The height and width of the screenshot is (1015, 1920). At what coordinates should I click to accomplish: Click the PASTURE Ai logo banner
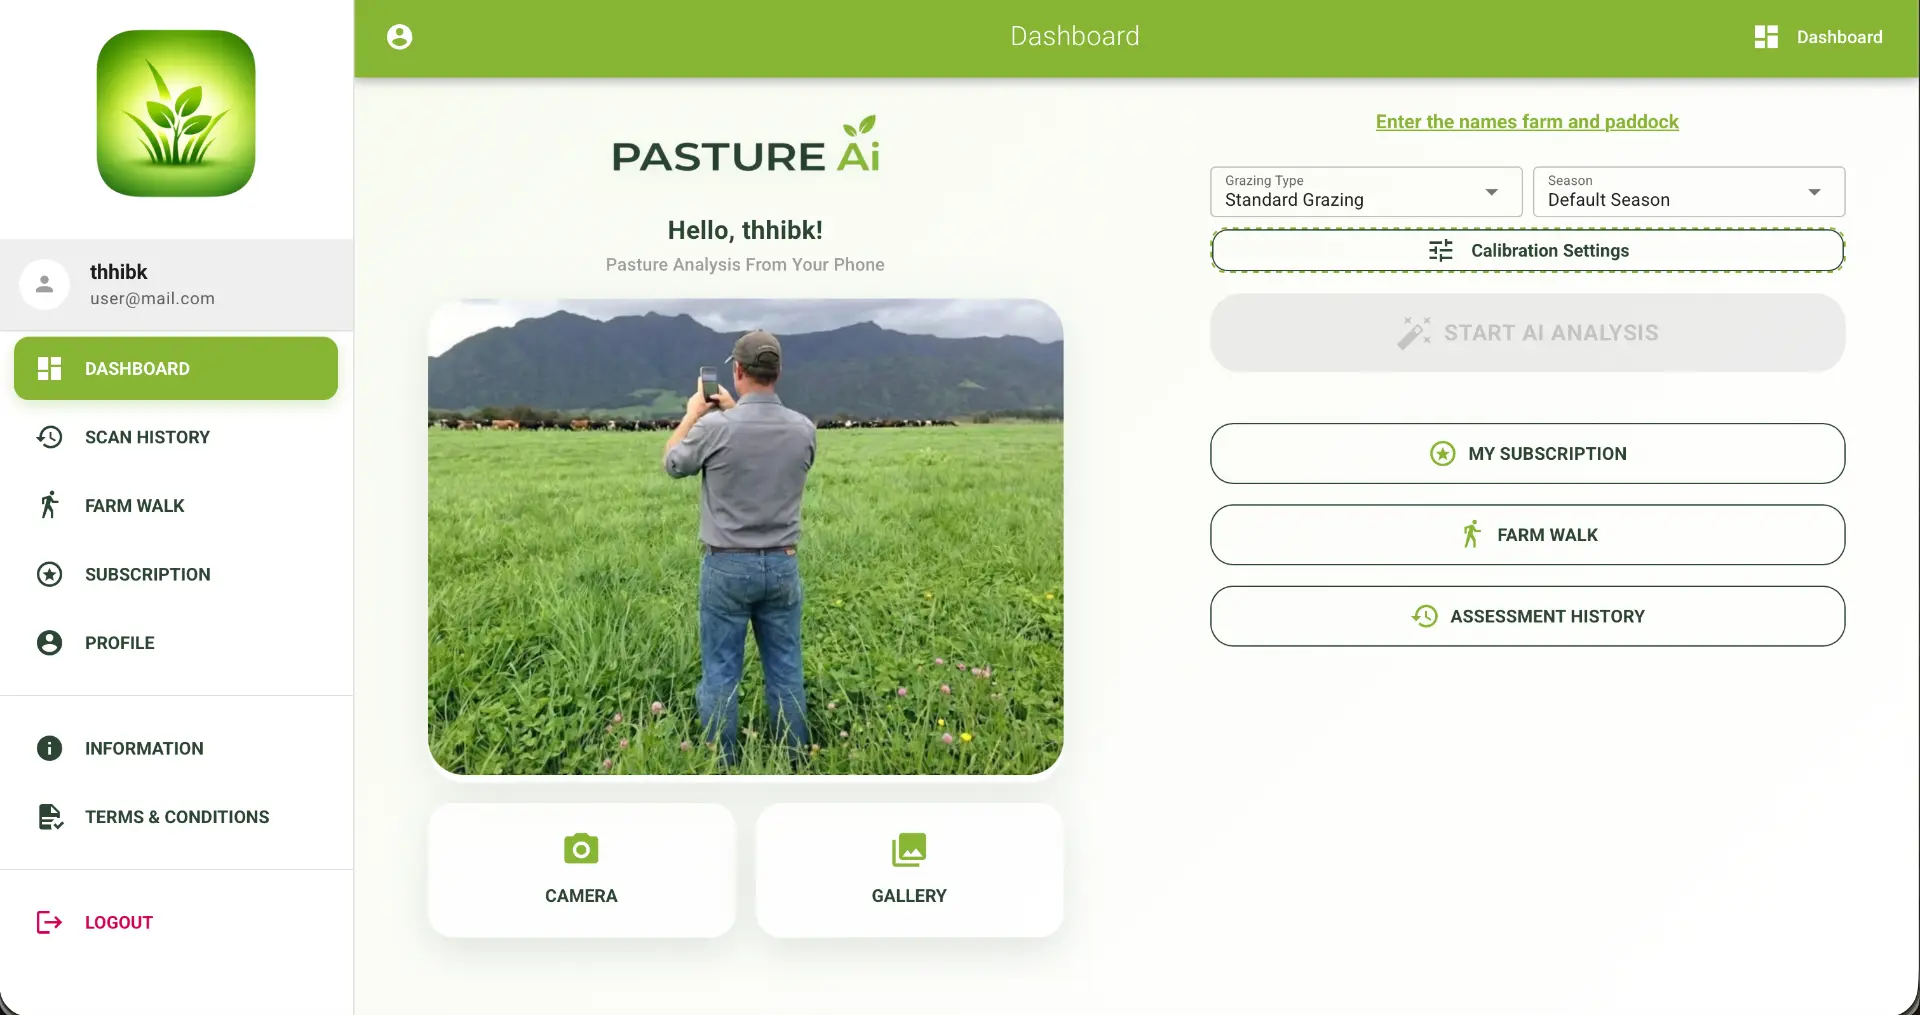tap(745, 146)
